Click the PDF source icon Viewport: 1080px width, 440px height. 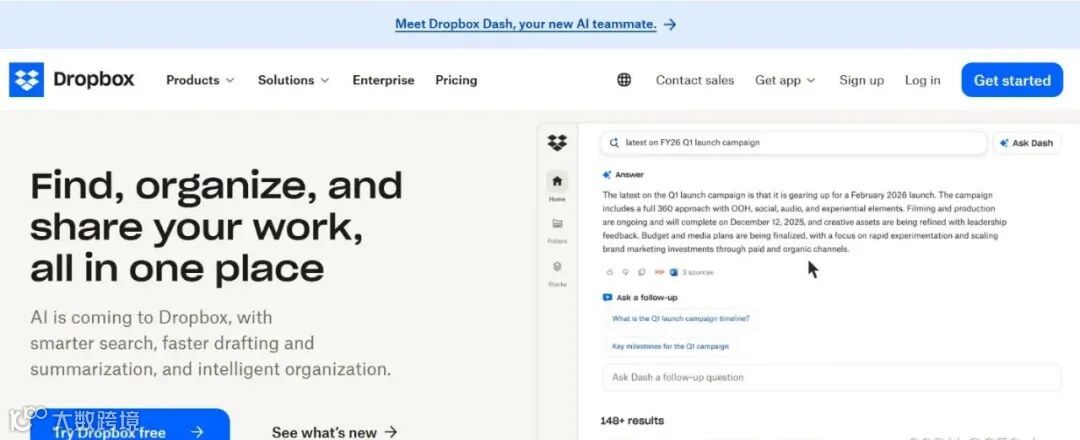[659, 272]
